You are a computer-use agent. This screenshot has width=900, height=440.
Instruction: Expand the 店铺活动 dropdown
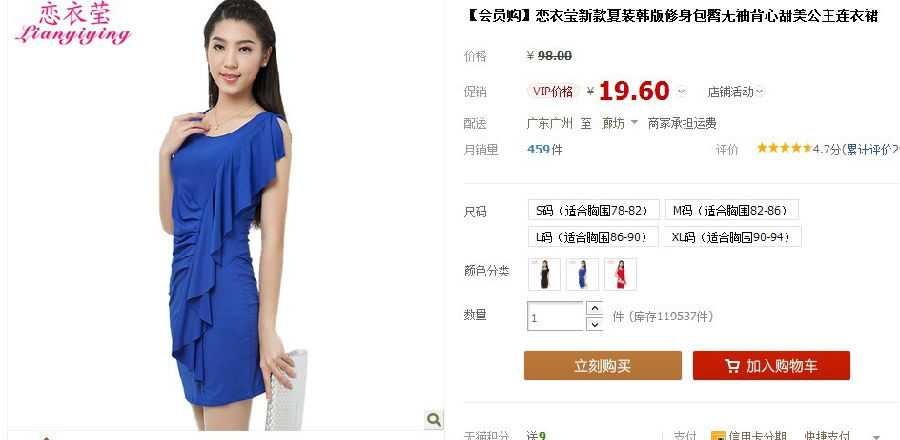(736, 91)
